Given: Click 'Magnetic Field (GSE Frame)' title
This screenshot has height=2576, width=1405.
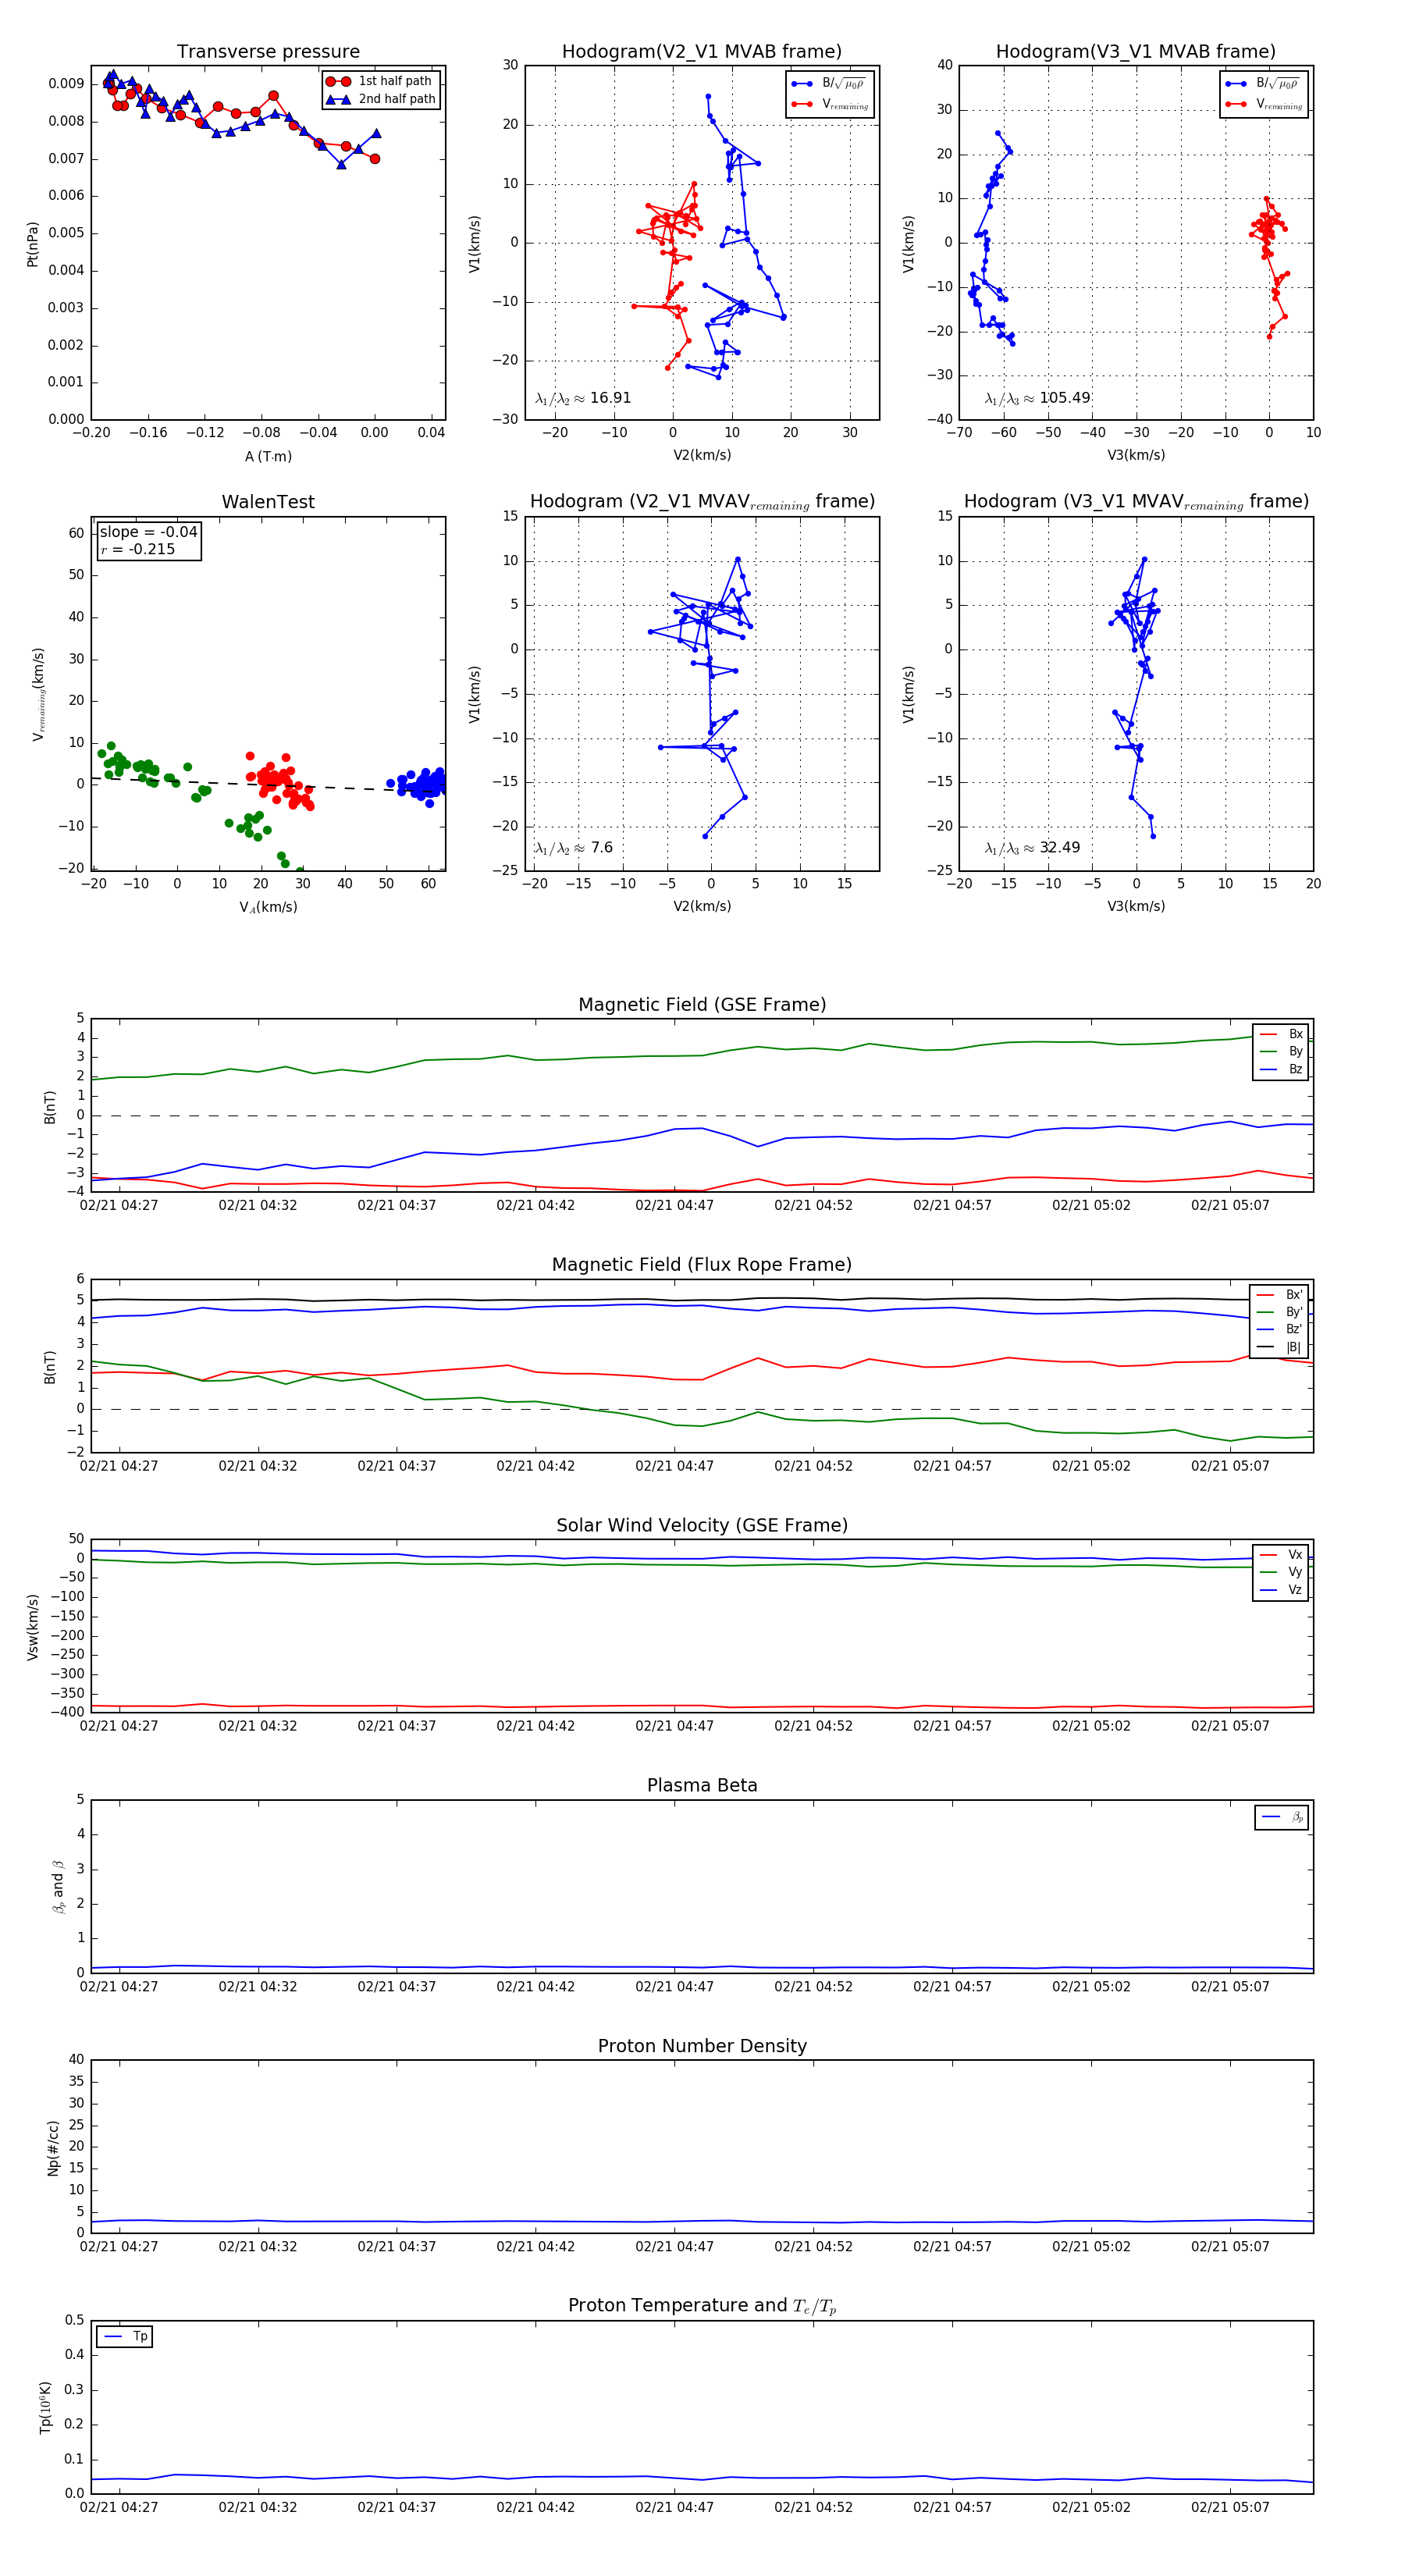Looking at the screenshot, I should click(702, 1005).
